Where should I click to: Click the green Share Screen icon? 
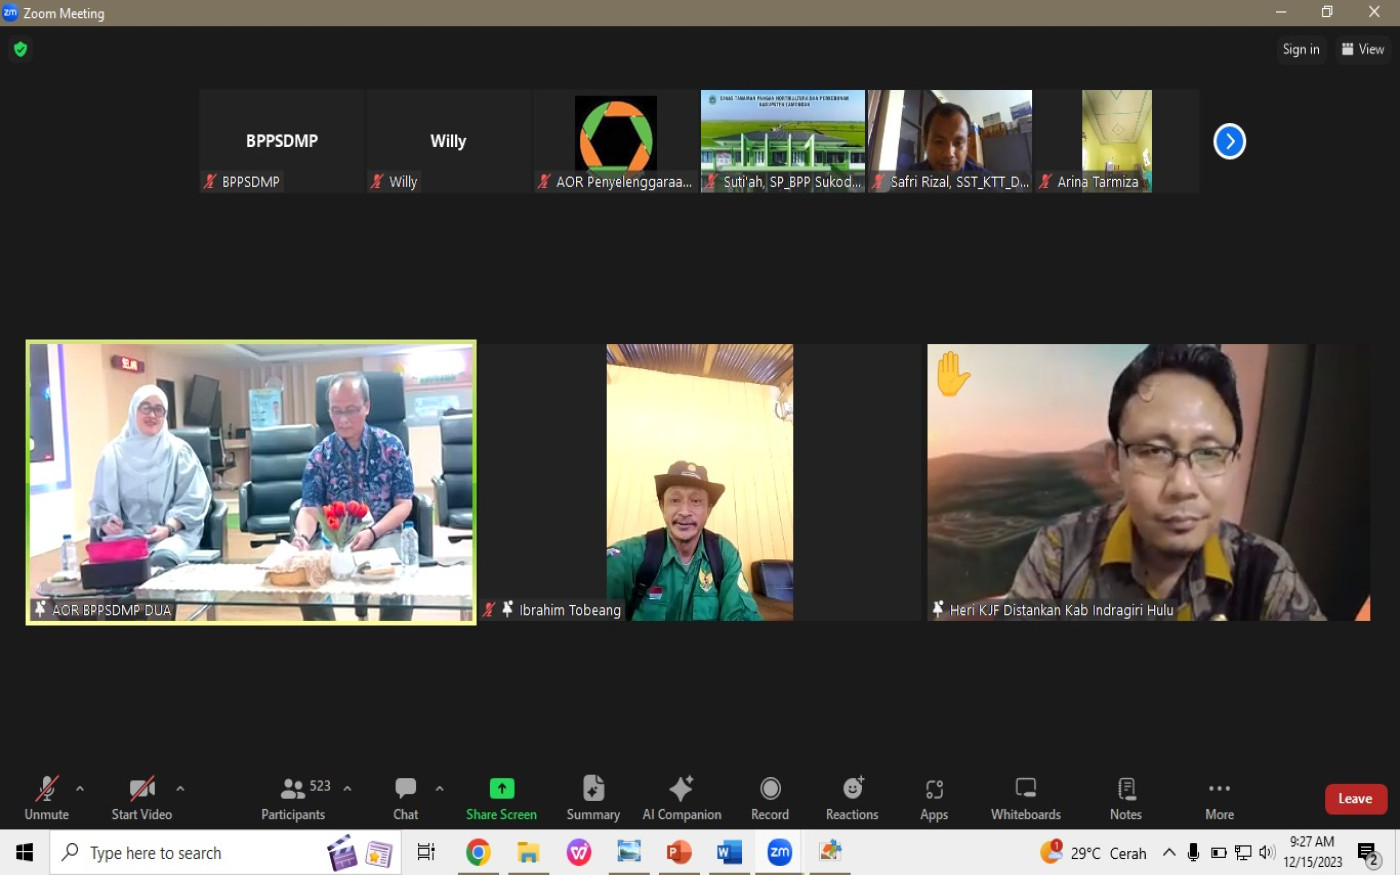[501, 788]
